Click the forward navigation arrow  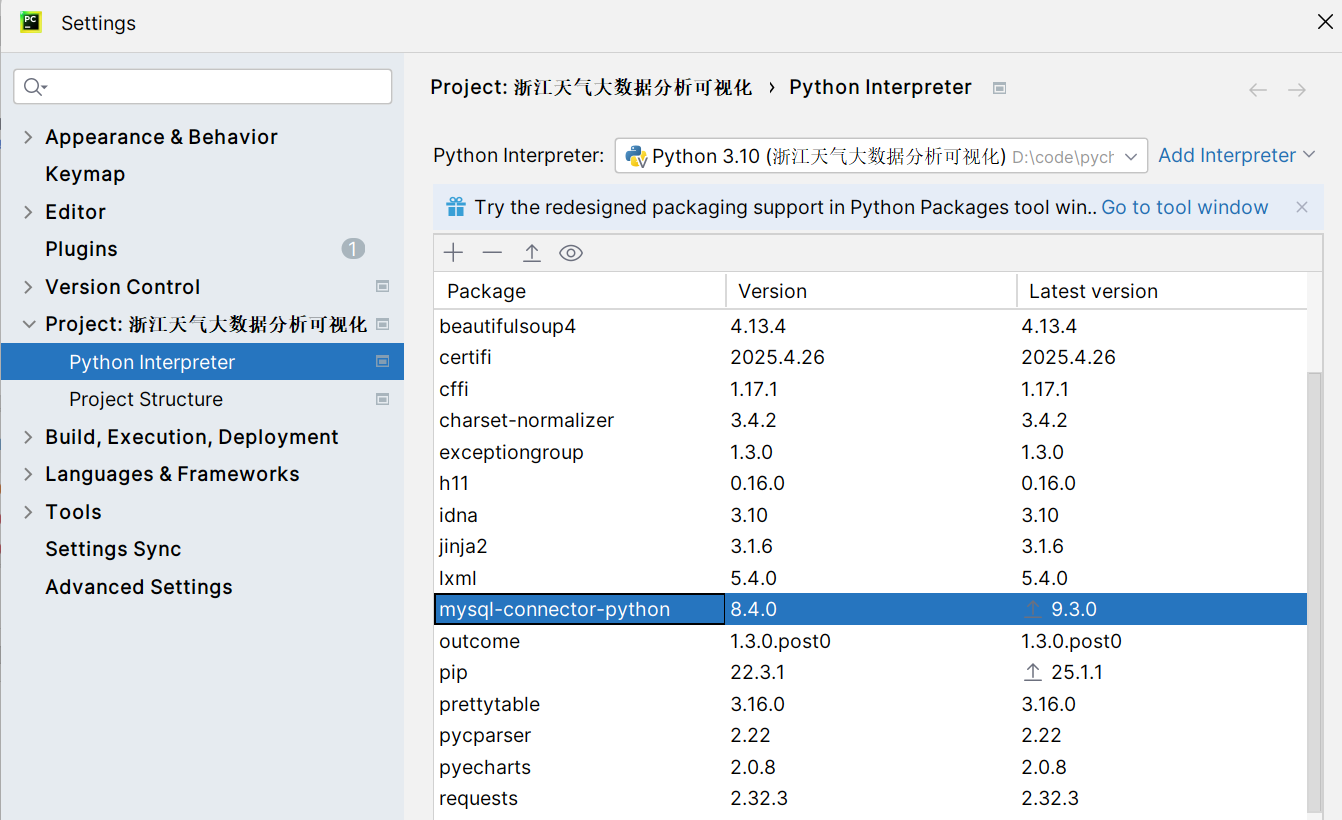1297,90
